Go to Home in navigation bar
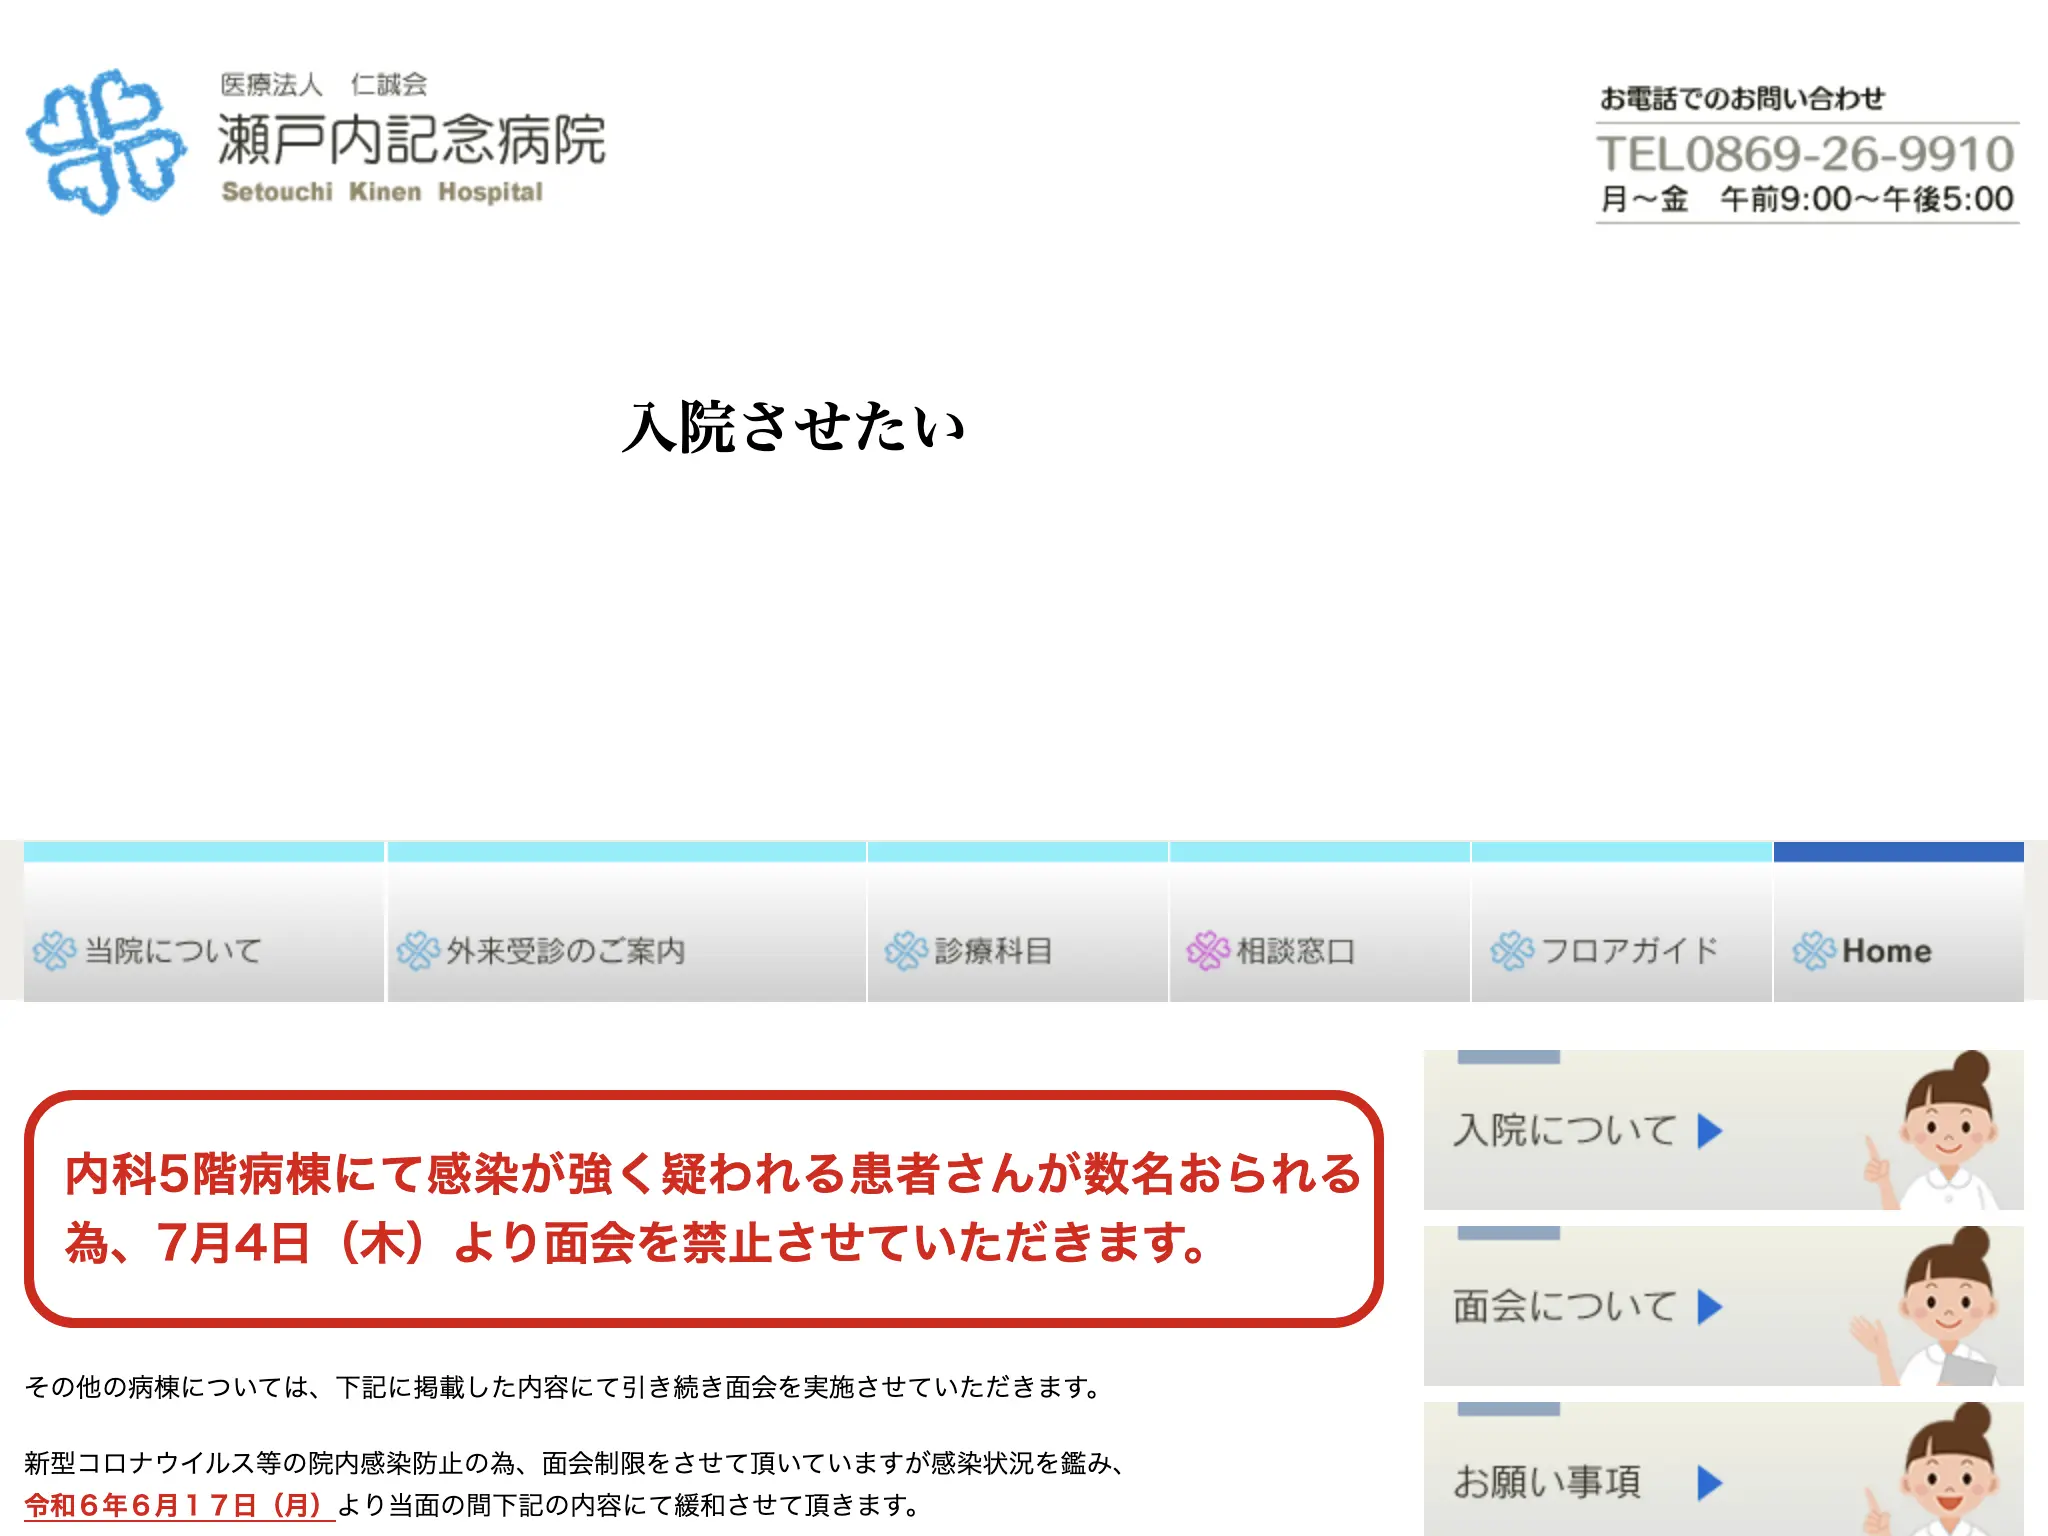 pos(1899,922)
